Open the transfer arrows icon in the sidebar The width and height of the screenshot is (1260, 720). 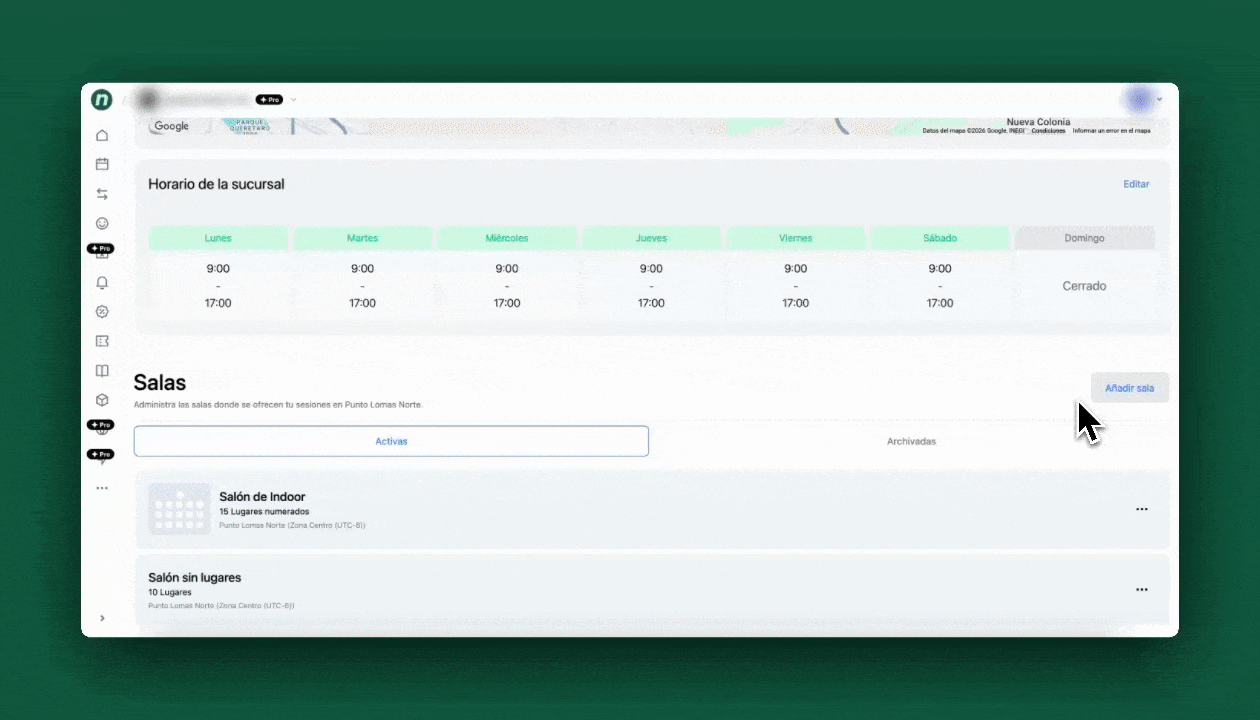[102, 194]
